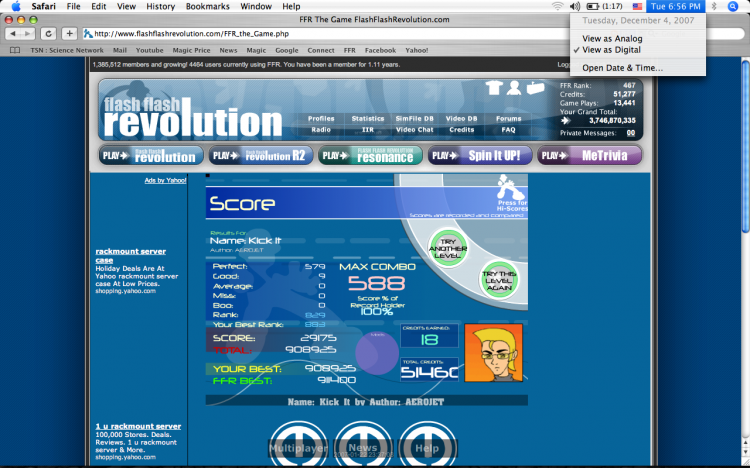Check the battery status icon

pyautogui.click(x=593, y=6)
